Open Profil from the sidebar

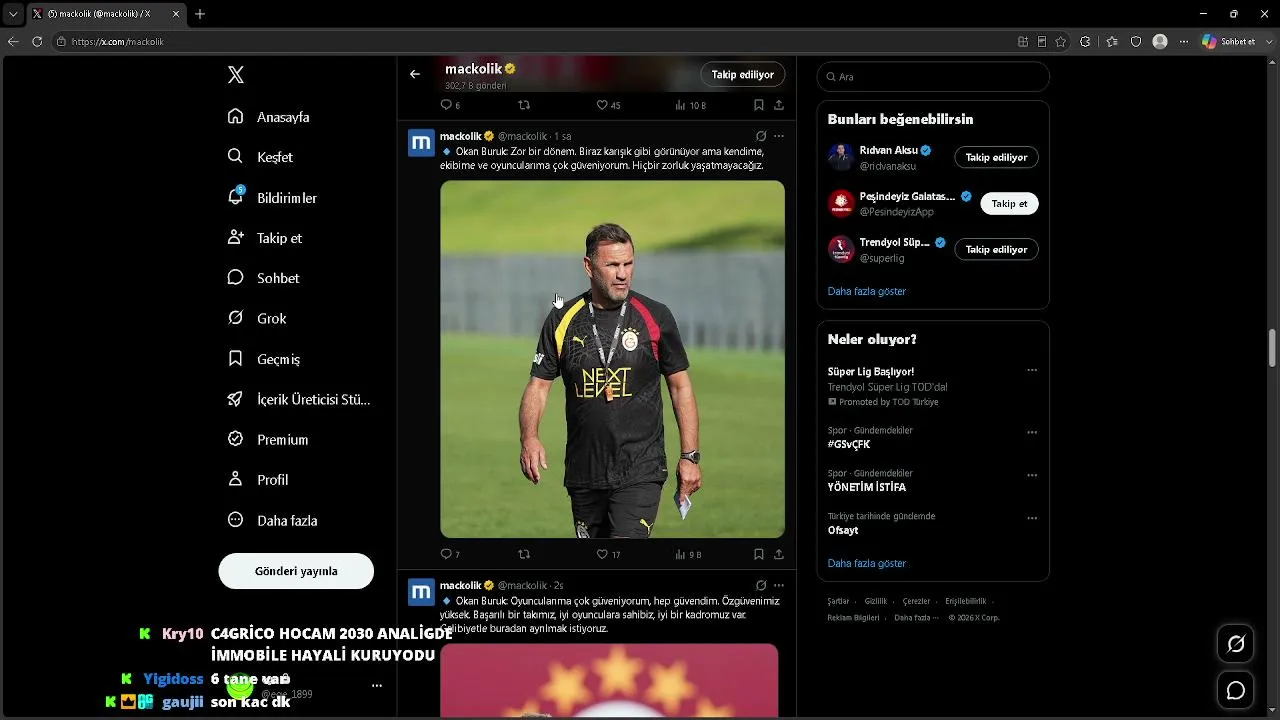(258, 480)
